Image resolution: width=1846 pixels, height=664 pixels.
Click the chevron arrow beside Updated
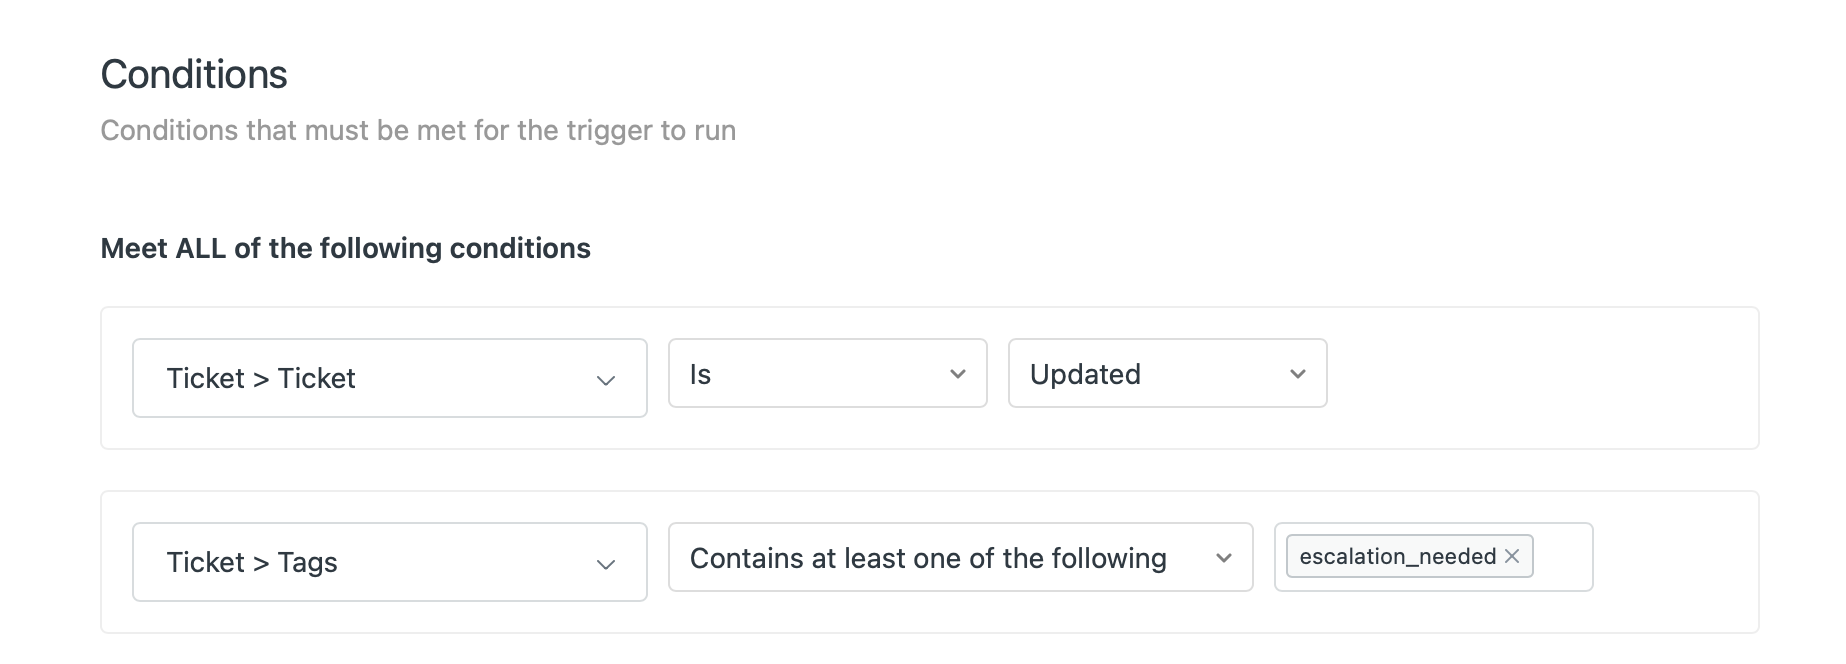pyautogui.click(x=1297, y=374)
